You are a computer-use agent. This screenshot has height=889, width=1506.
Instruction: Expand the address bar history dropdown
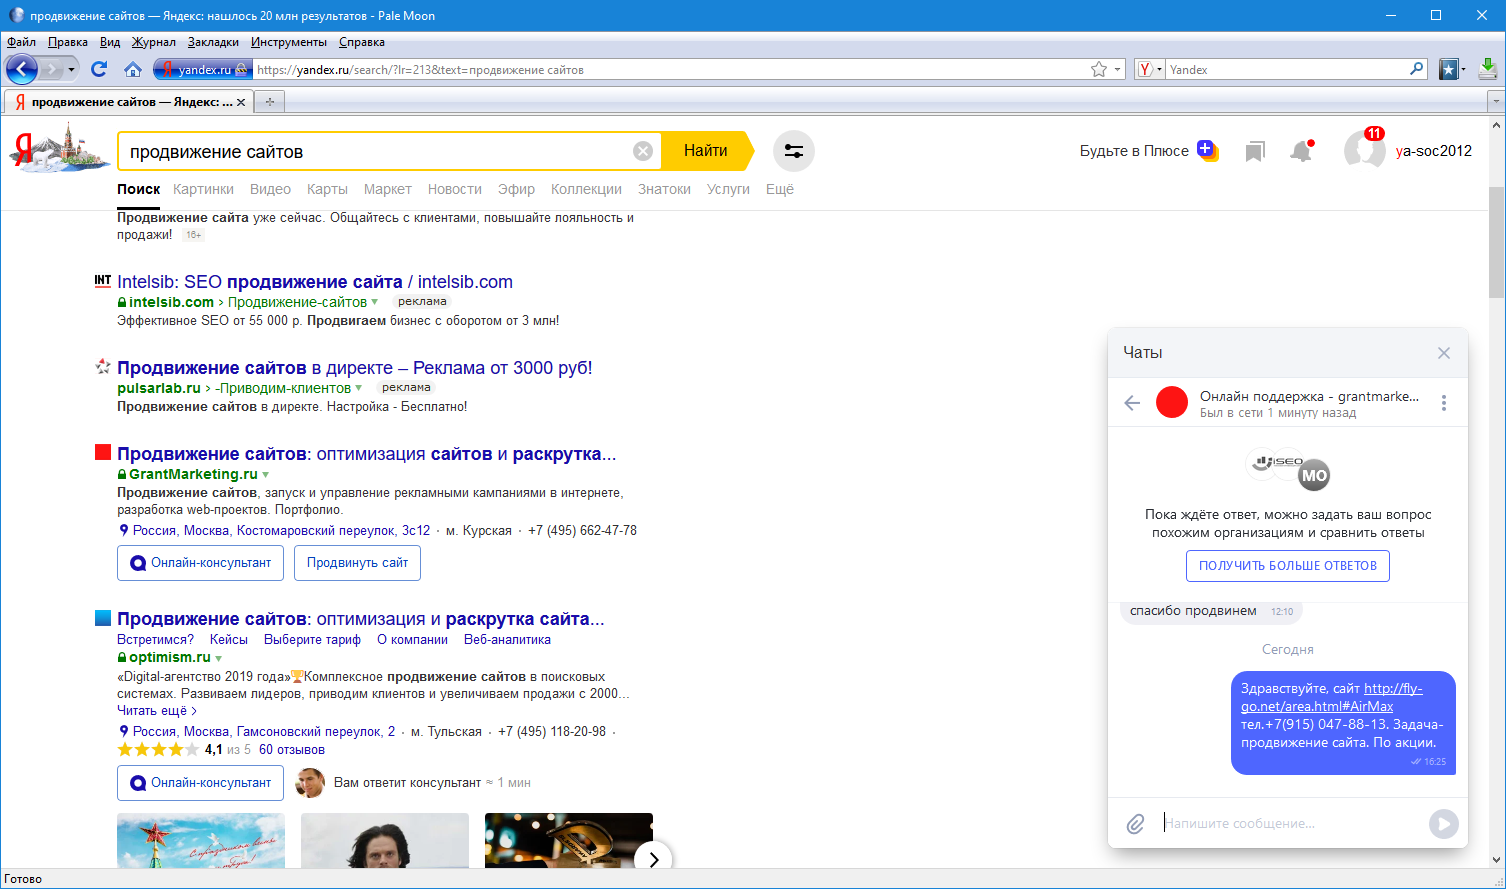tap(1119, 69)
